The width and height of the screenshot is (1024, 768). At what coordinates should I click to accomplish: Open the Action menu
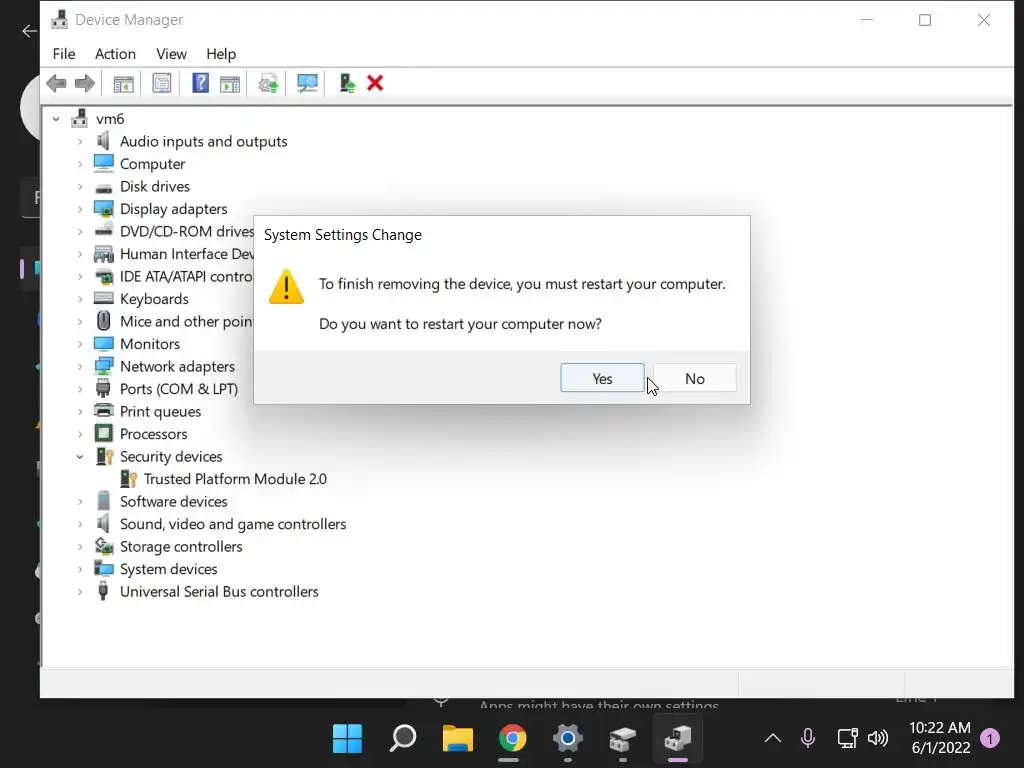[x=116, y=54]
